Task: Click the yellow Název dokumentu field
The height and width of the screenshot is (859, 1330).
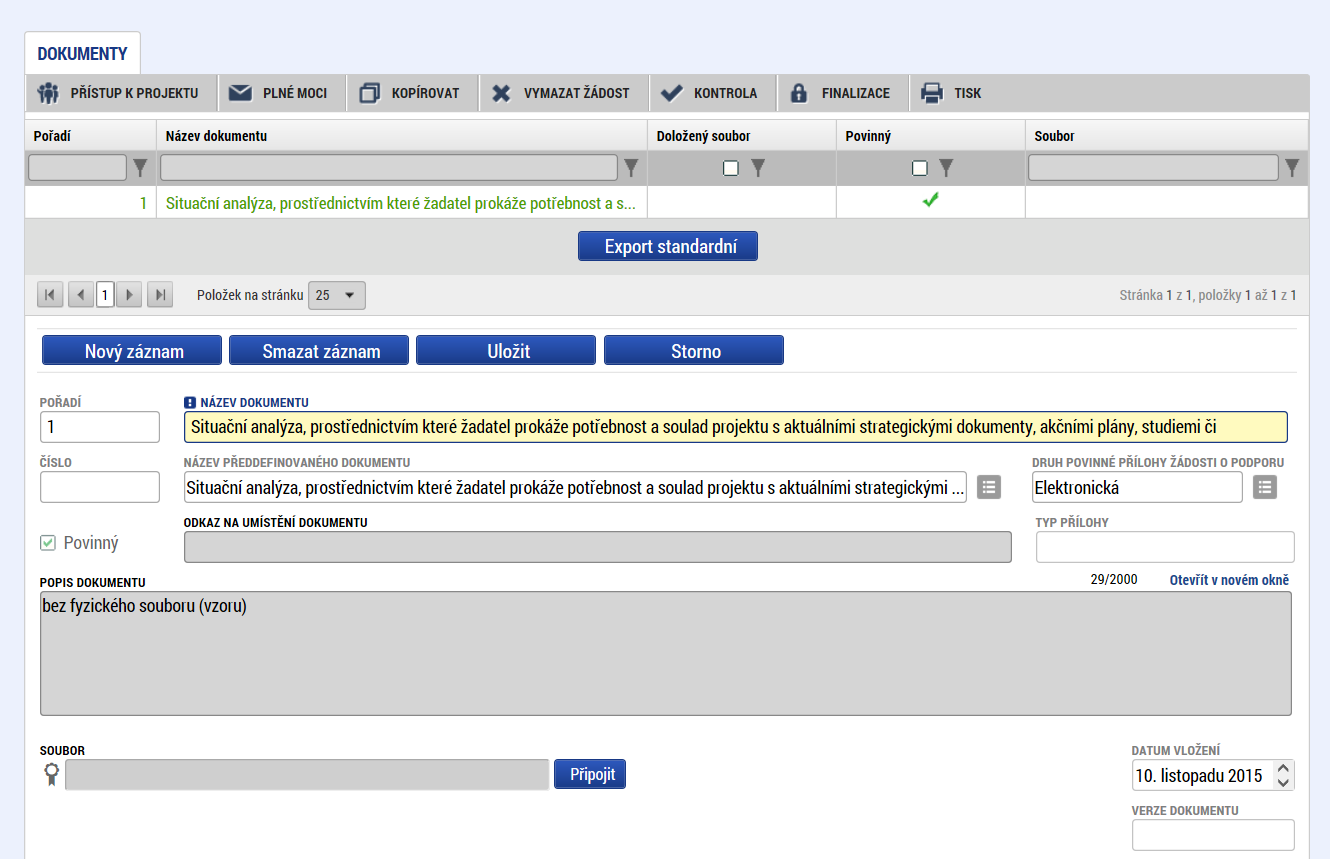Action: (736, 427)
